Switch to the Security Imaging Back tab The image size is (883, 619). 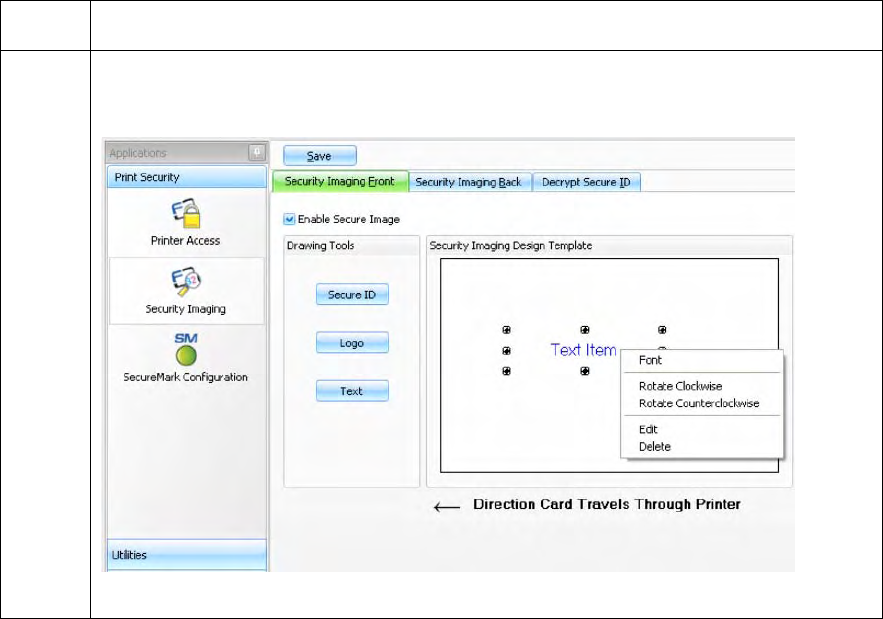(x=469, y=182)
